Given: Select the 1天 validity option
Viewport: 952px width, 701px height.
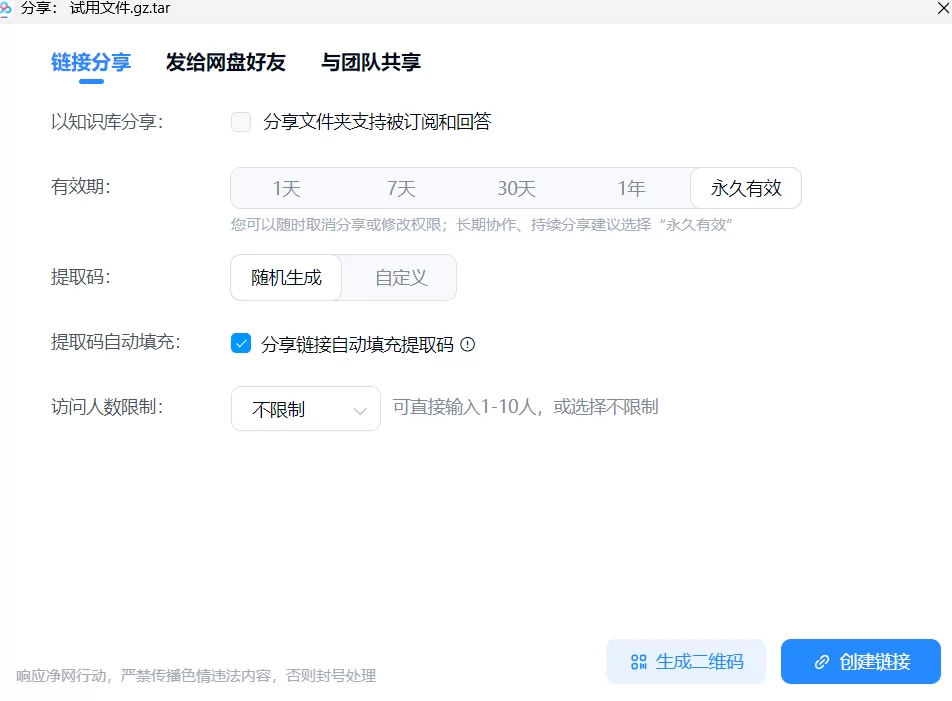Looking at the screenshot, I should point(286,188).
